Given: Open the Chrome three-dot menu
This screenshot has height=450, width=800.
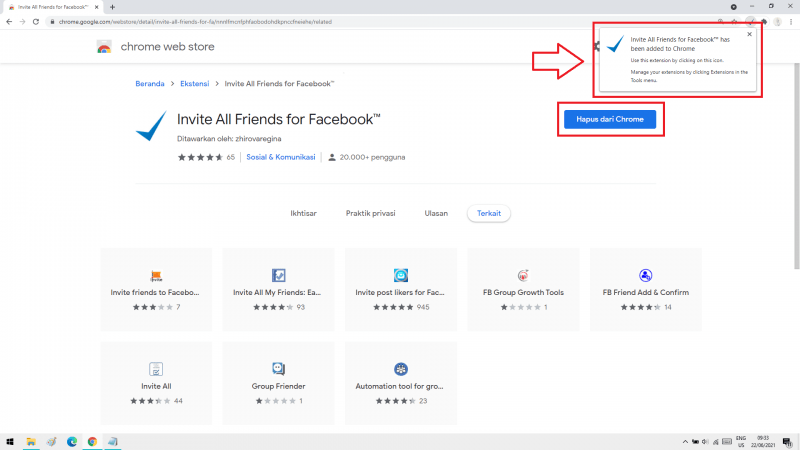Looking at the screenshot, I should coord(791,22).
